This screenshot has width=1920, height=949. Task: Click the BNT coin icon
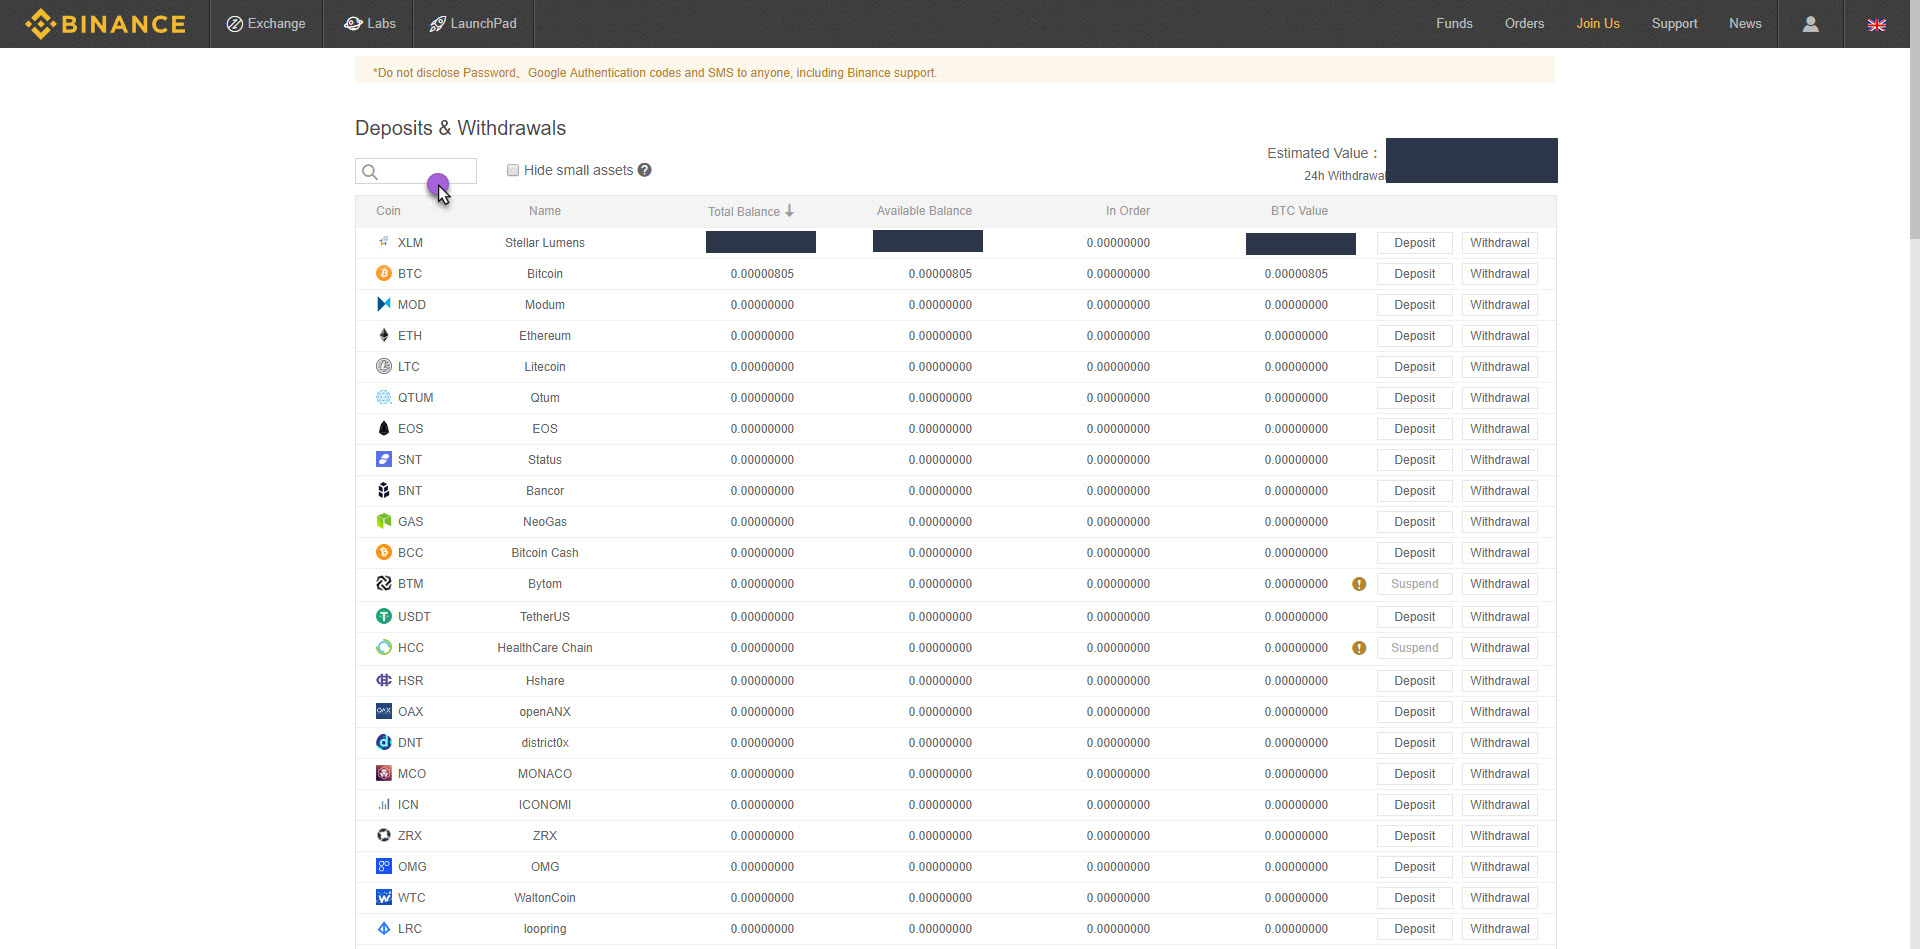[384, 490]
